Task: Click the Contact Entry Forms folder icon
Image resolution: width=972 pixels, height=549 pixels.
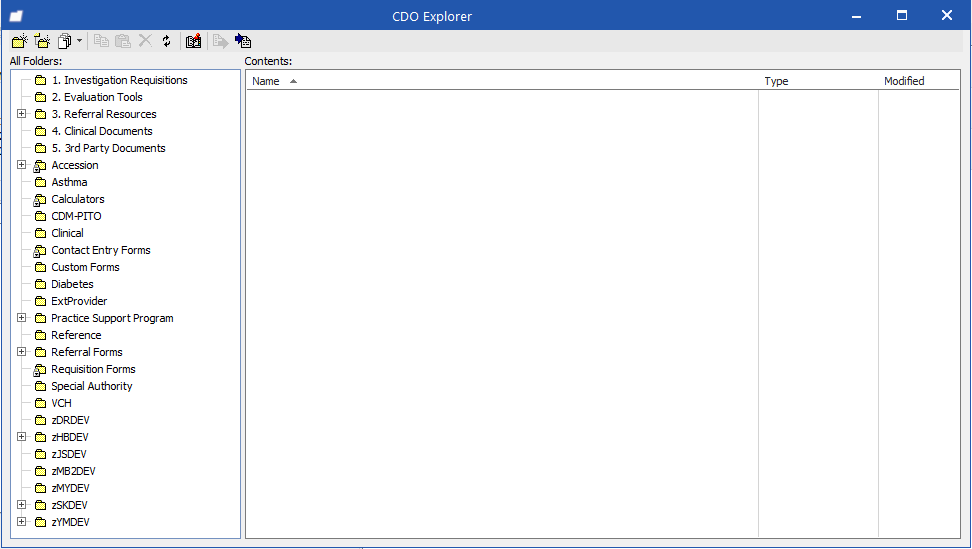Action: point(40,250)
